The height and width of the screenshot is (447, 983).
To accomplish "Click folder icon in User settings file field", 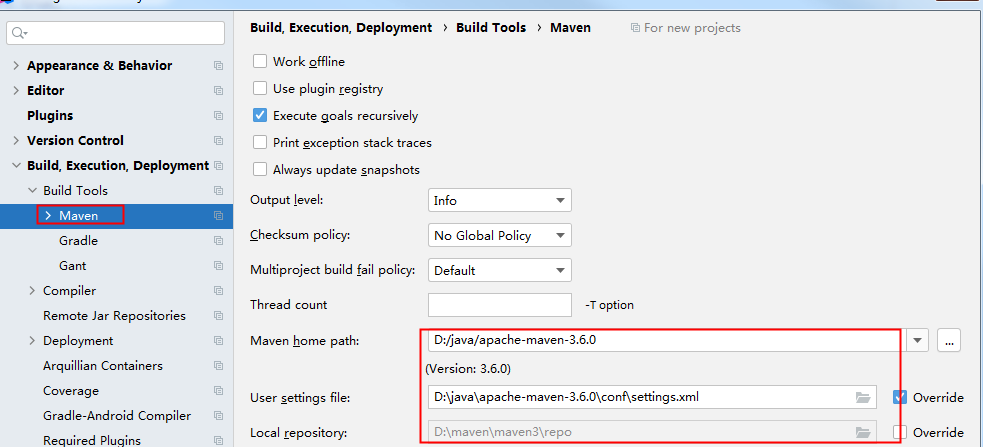I will point(863,397).
